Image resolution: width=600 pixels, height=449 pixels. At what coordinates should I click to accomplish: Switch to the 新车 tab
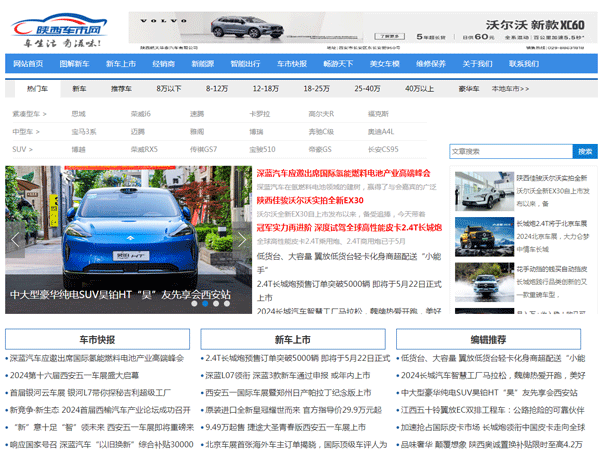[x=79, y=89]
